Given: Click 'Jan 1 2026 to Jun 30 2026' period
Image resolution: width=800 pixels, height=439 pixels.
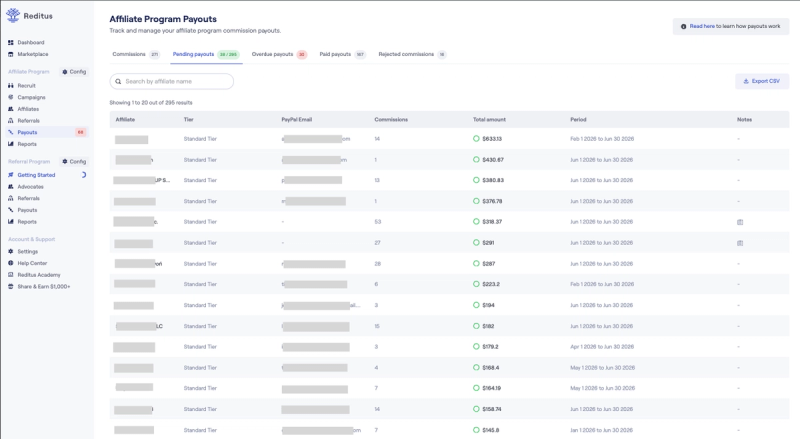Looking at the screenshot, I should coord(602,430).
